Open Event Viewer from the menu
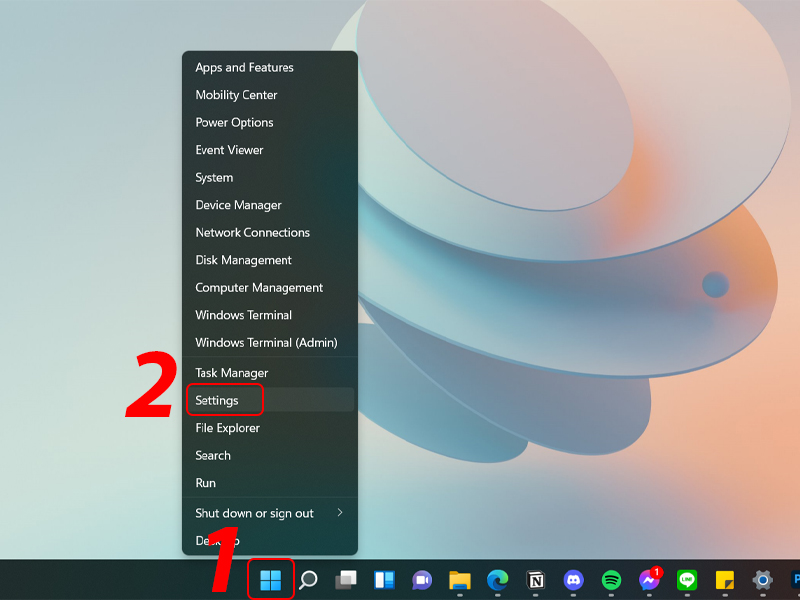The width and height of the screenshot is (800, 600). (269, 150)
